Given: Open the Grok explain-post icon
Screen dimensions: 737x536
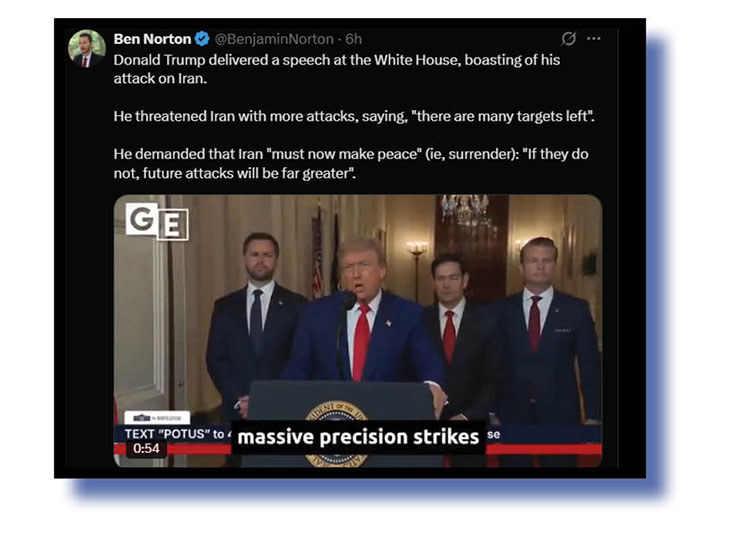Looking at the screenshot, I should coord(568,39).
